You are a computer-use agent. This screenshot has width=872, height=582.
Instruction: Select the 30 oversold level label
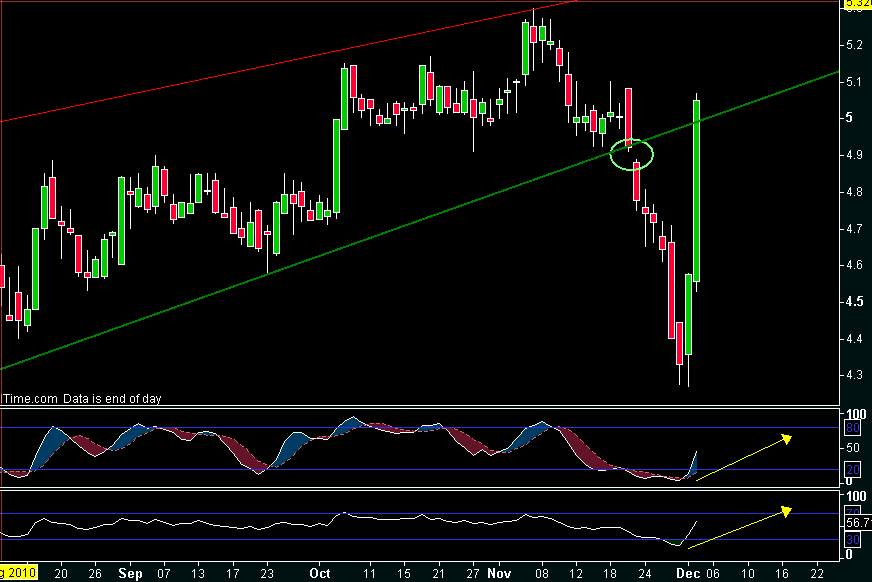click(853, 540)
